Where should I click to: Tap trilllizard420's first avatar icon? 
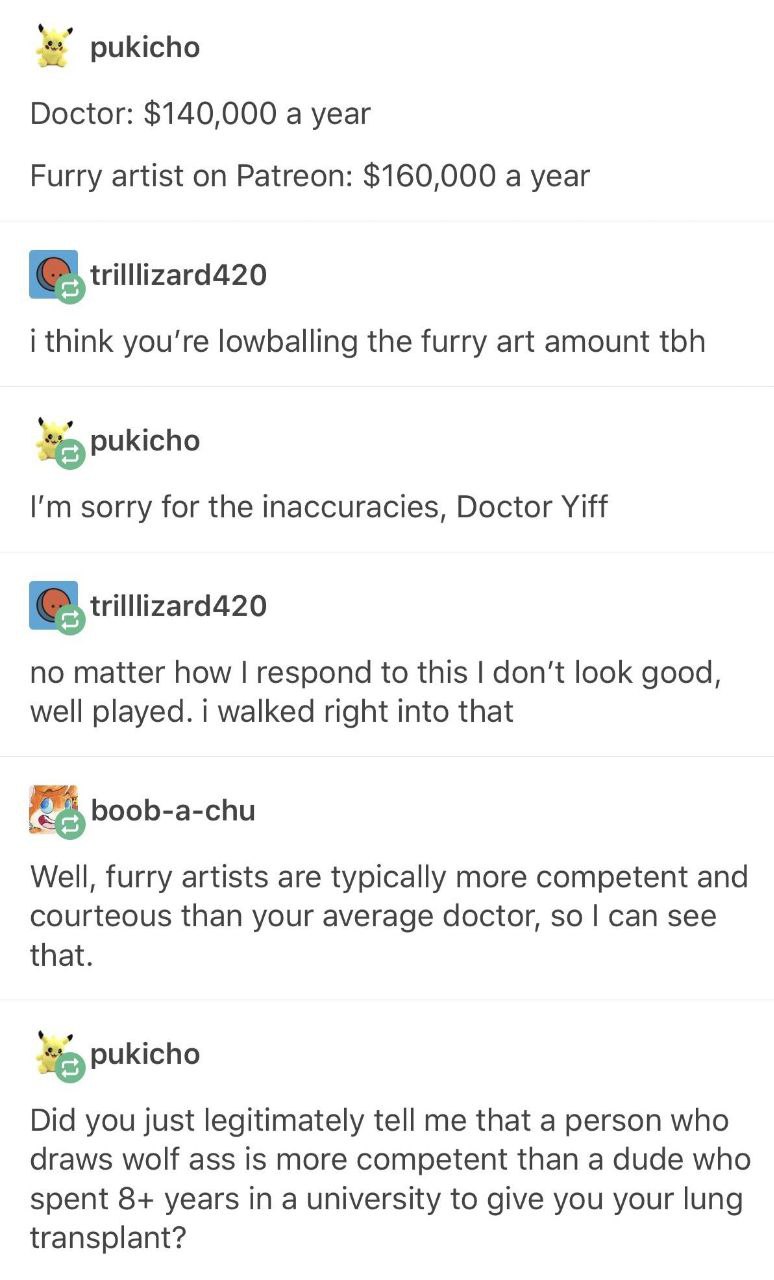tap(54, 274)
